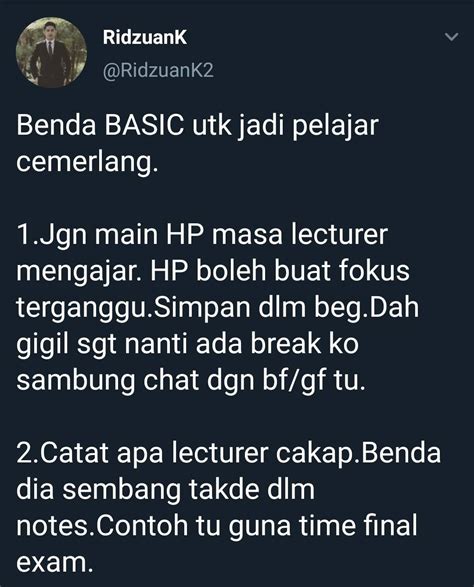Screen dimensions: 474x587
Task: Click the word 'BASIC' in the tweet heading
Action: coord(145,125)
